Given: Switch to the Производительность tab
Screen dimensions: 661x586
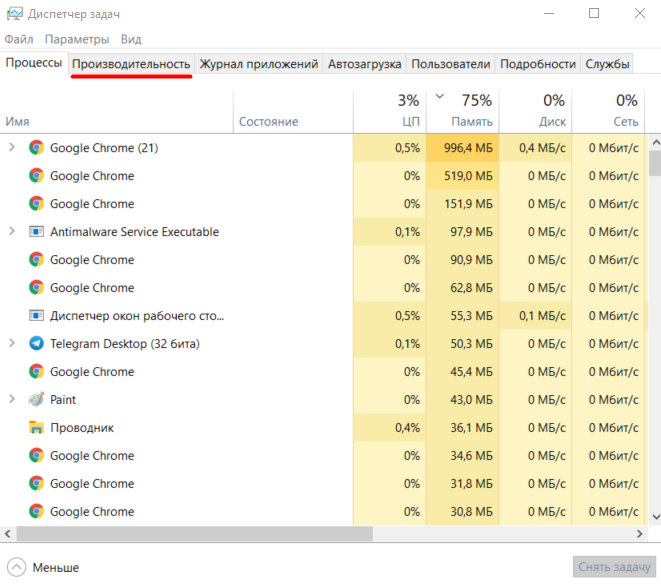Looking at the screenshot, I should point(131,64).
